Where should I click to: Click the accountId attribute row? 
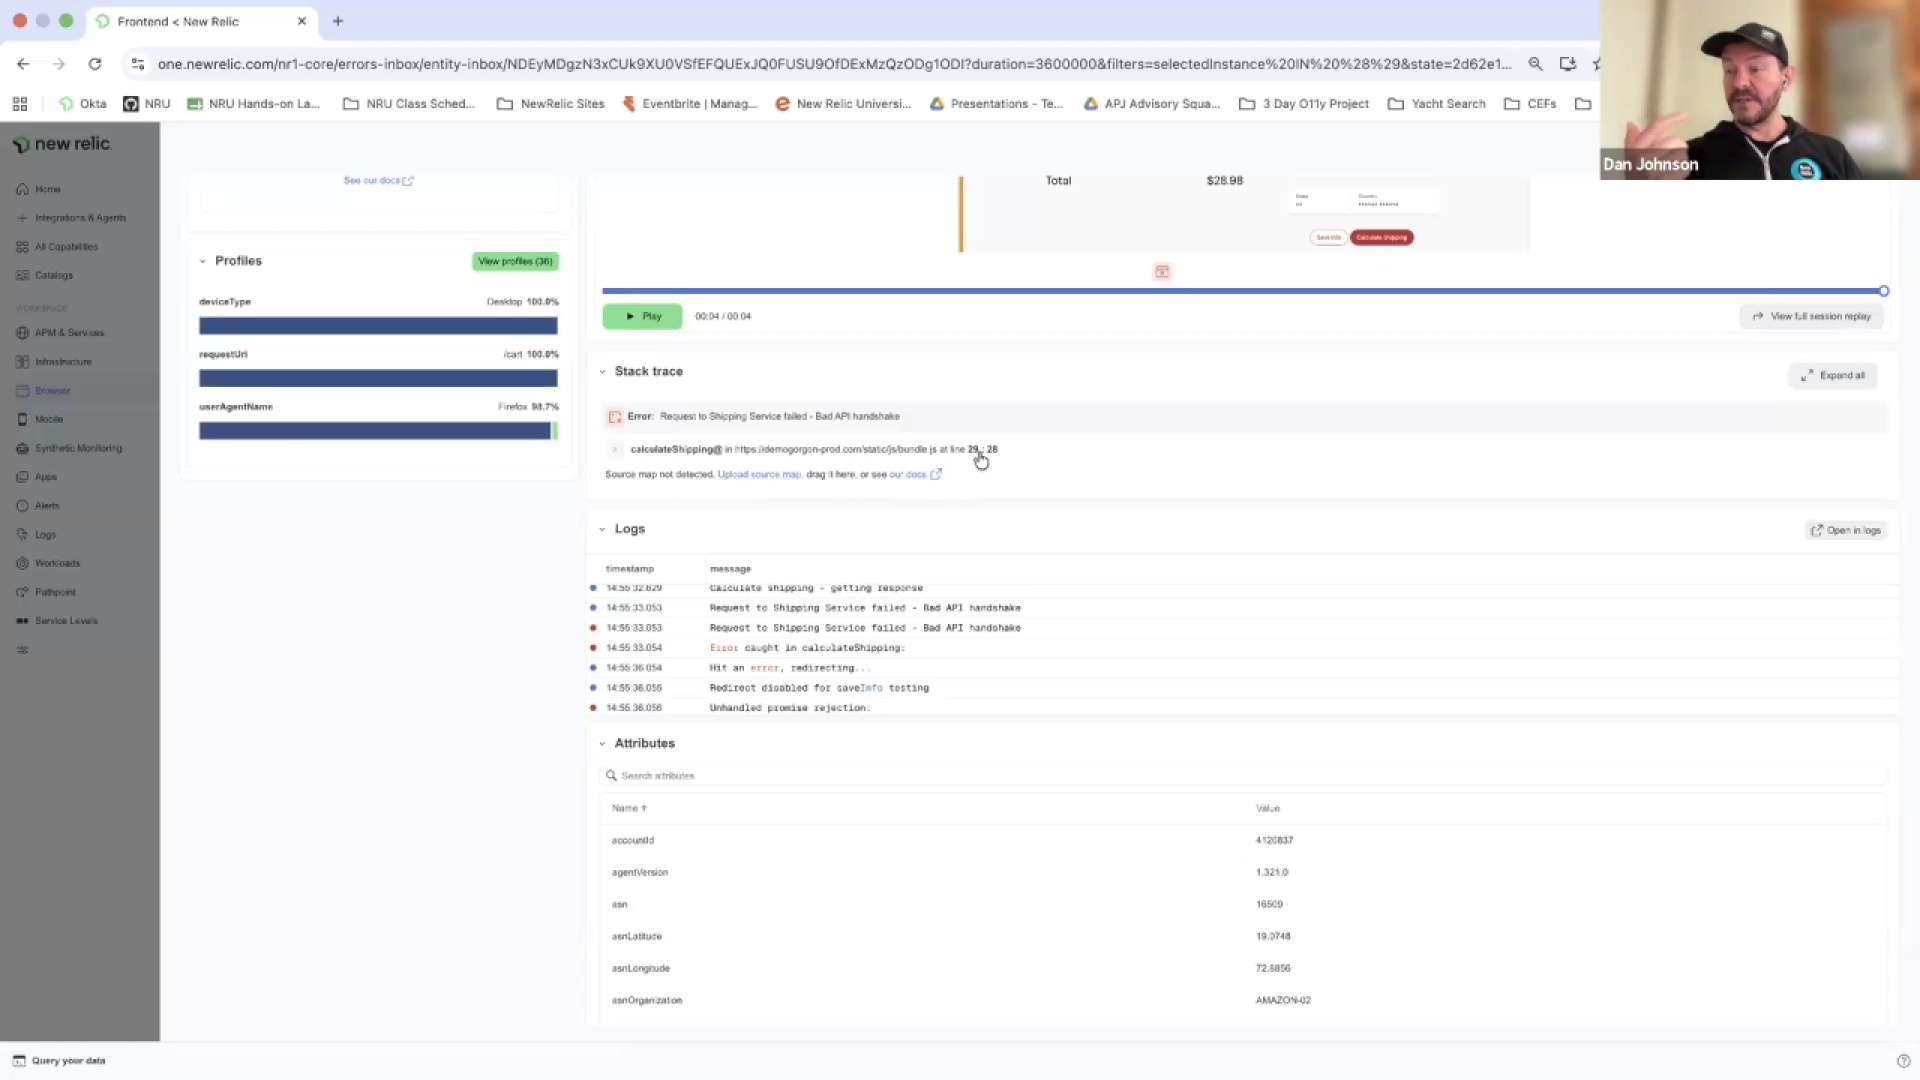tap(1243, 841)
